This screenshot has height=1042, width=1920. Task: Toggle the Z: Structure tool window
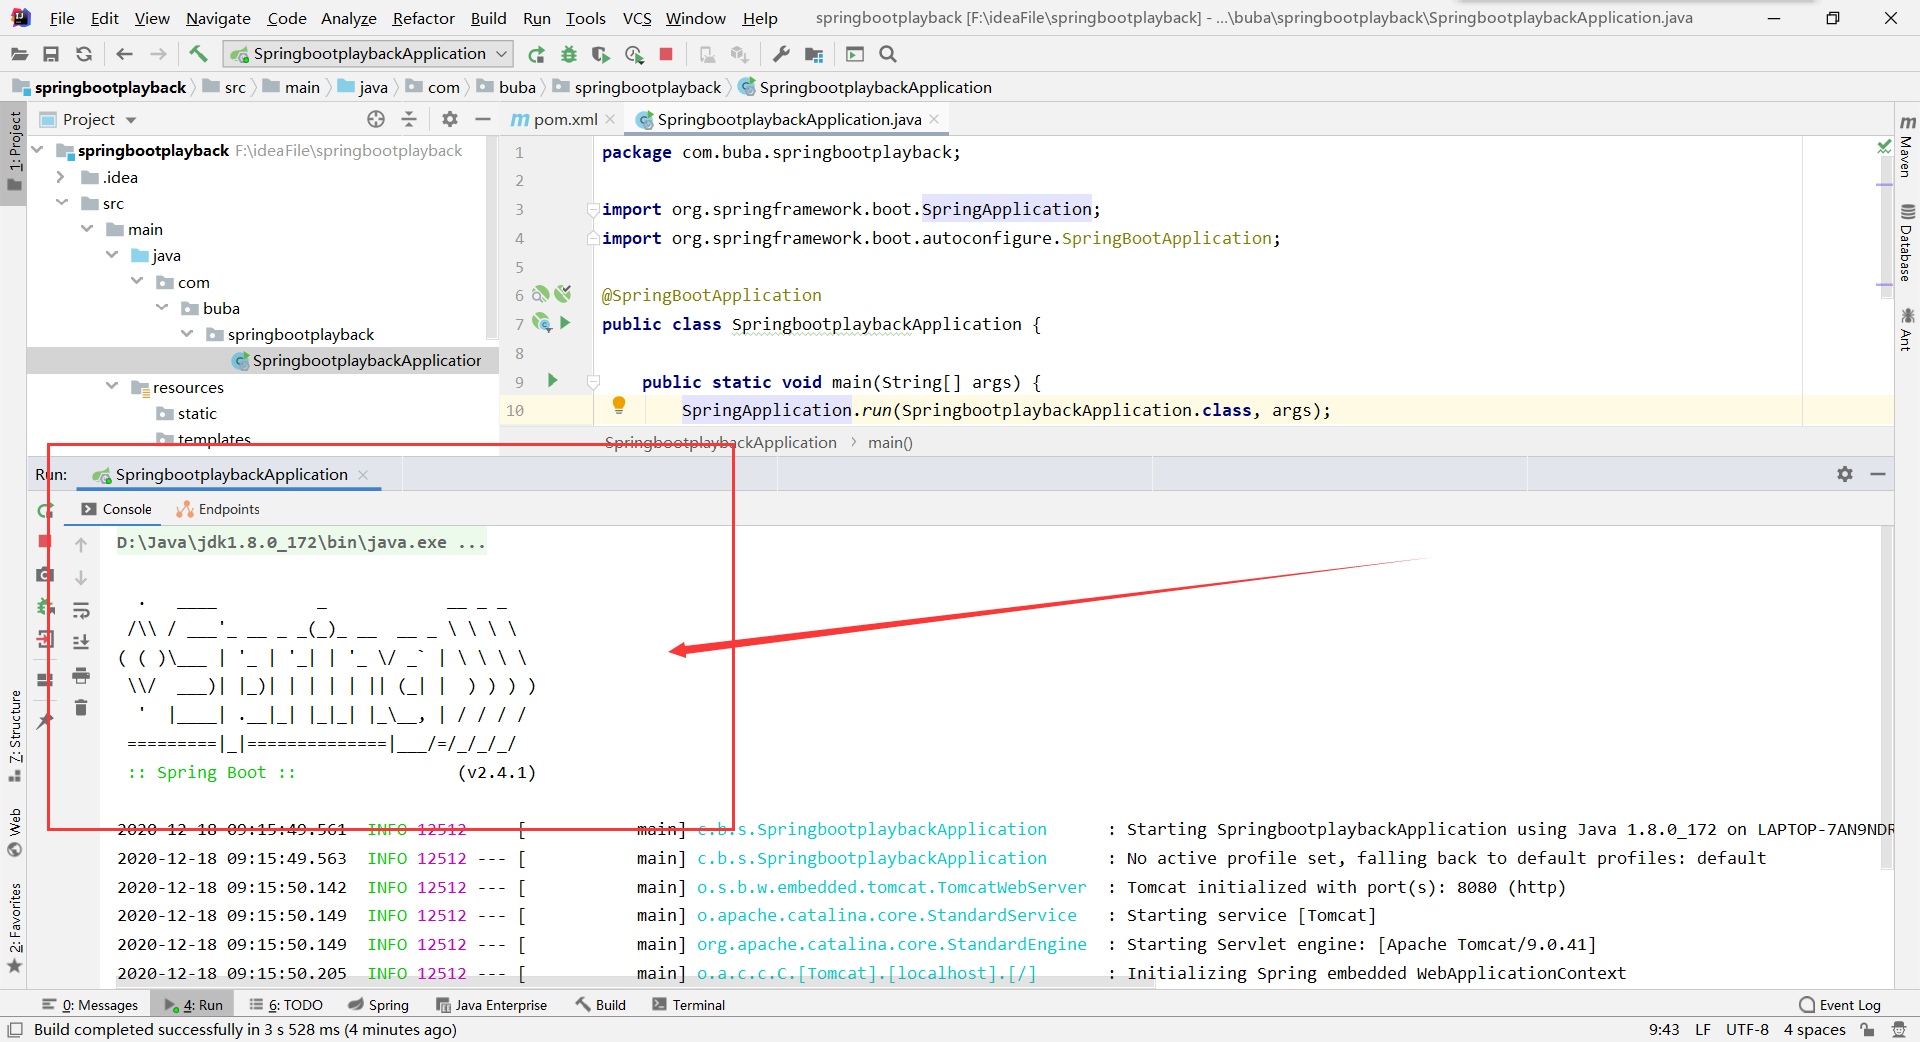click(x=14, y=735)
